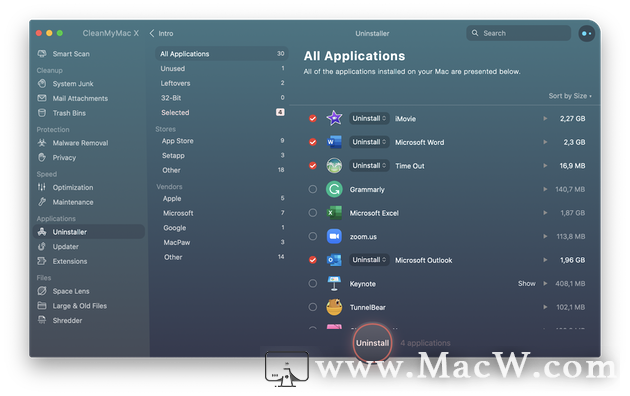Viewport: 630px width, 396px height.
Task: Open Time Out Uninstall action dropdown
Action: [369, 165]
